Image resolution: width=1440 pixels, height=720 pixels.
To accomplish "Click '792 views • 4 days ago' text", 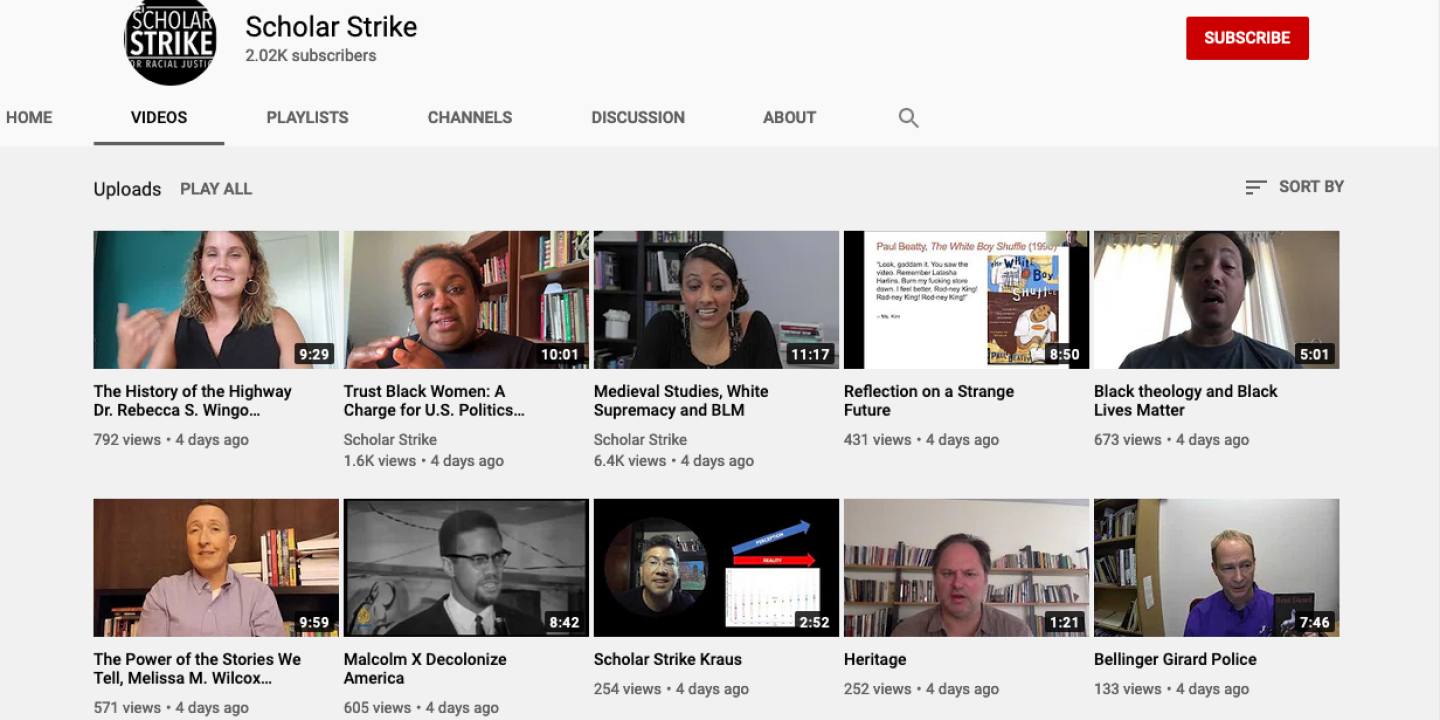I will tap(171, 440).
